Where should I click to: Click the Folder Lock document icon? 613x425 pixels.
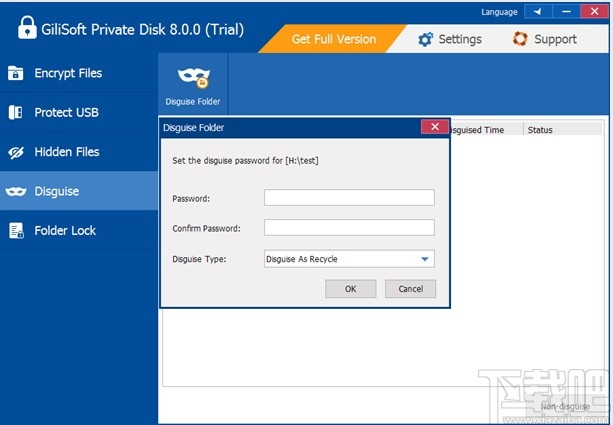pyautogui.click(x=16, y=231)
